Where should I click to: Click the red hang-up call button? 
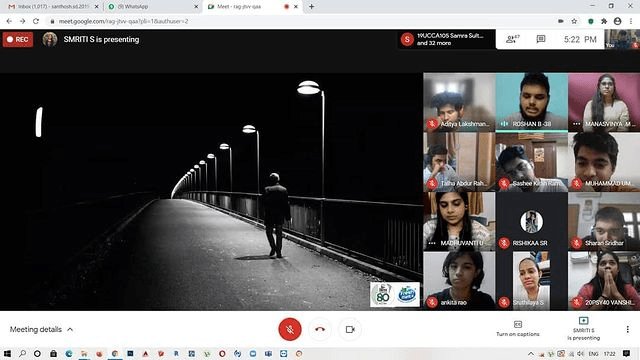(x=320, y=329)
